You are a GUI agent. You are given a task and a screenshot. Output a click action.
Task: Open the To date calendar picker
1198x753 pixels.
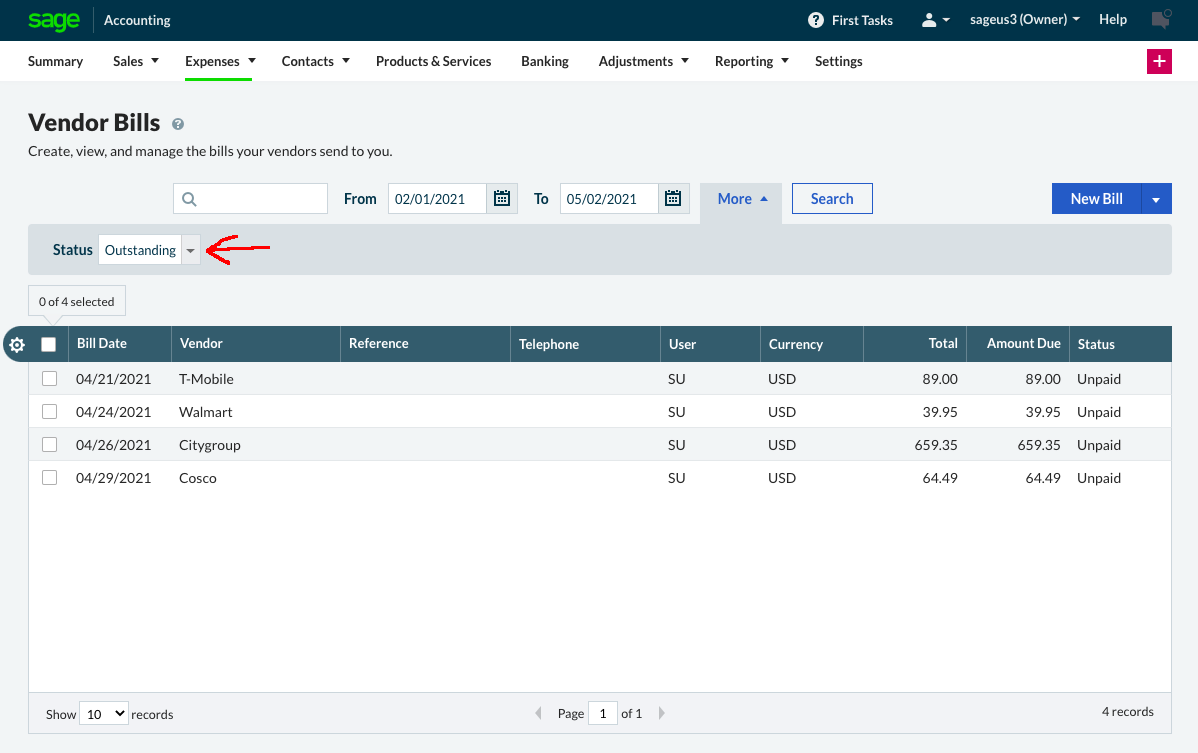pos(673,198)
